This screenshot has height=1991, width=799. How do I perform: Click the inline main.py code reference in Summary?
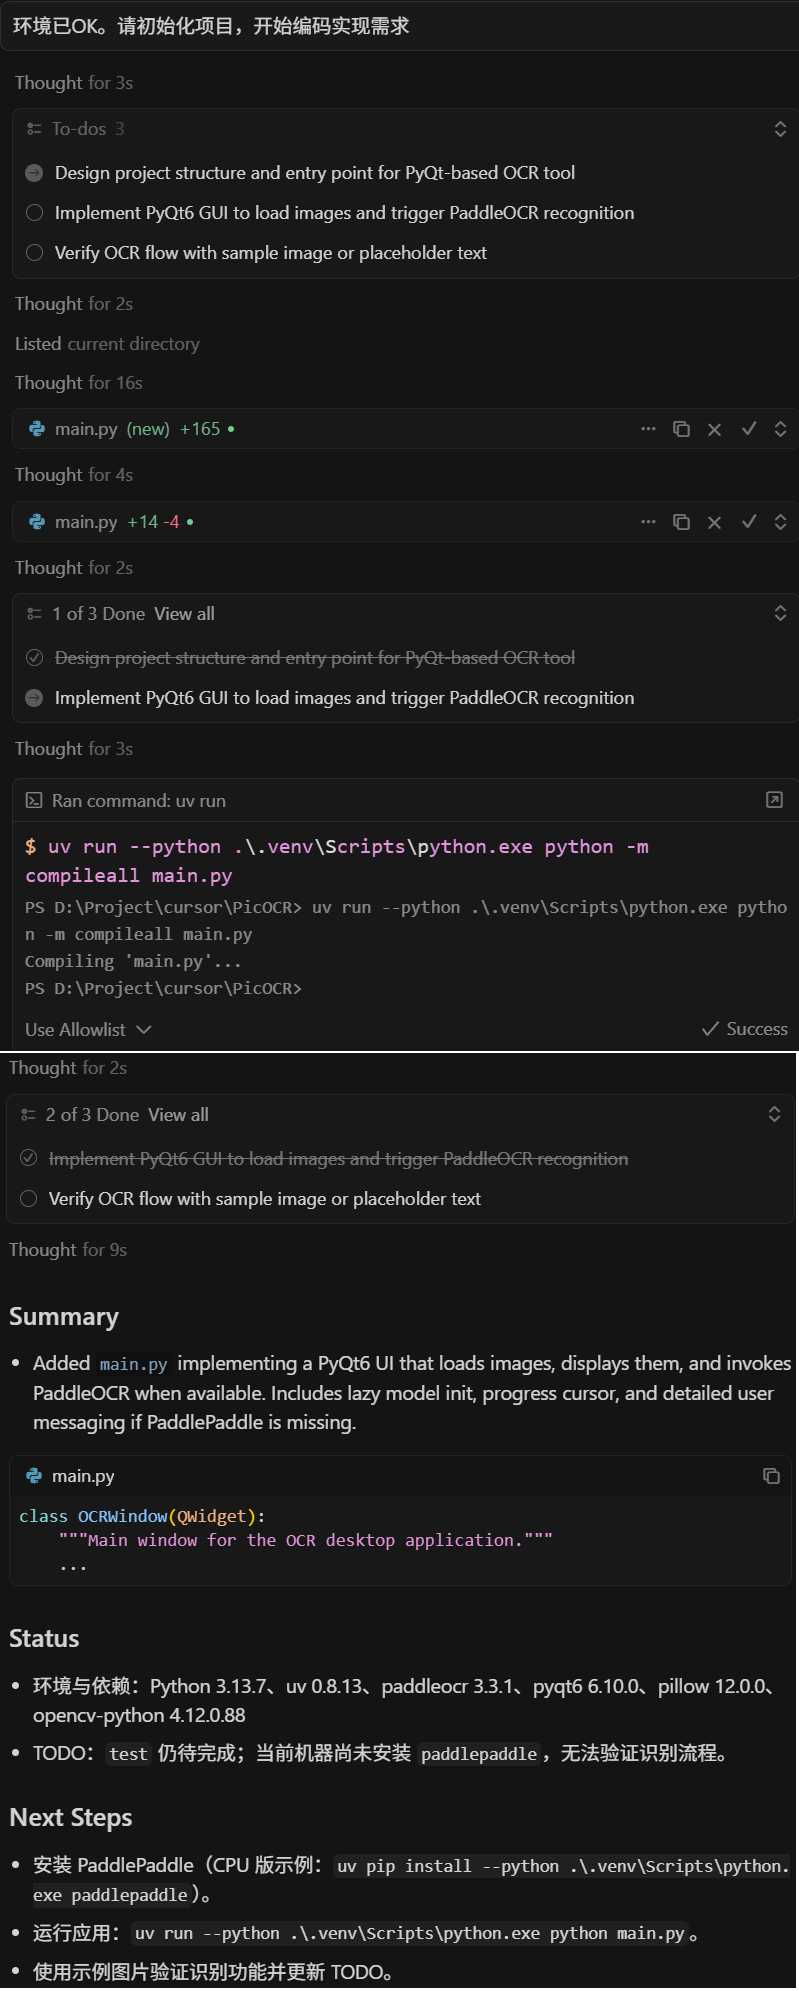pyautogui.click(x=134, y=1364)
